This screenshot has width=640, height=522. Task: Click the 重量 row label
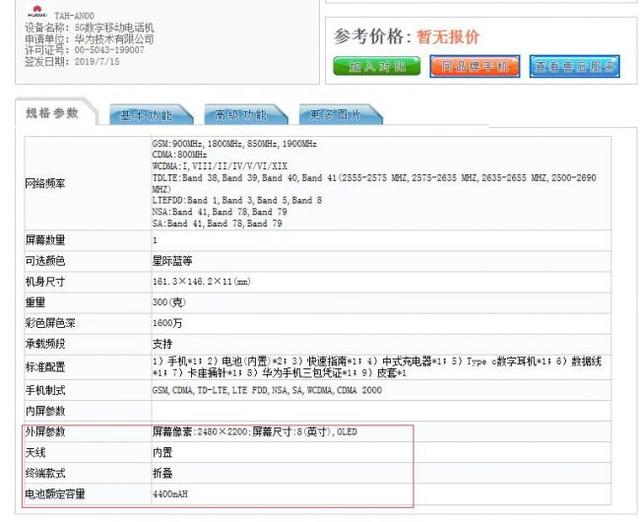pyautogui.click(x=35, y=303)
